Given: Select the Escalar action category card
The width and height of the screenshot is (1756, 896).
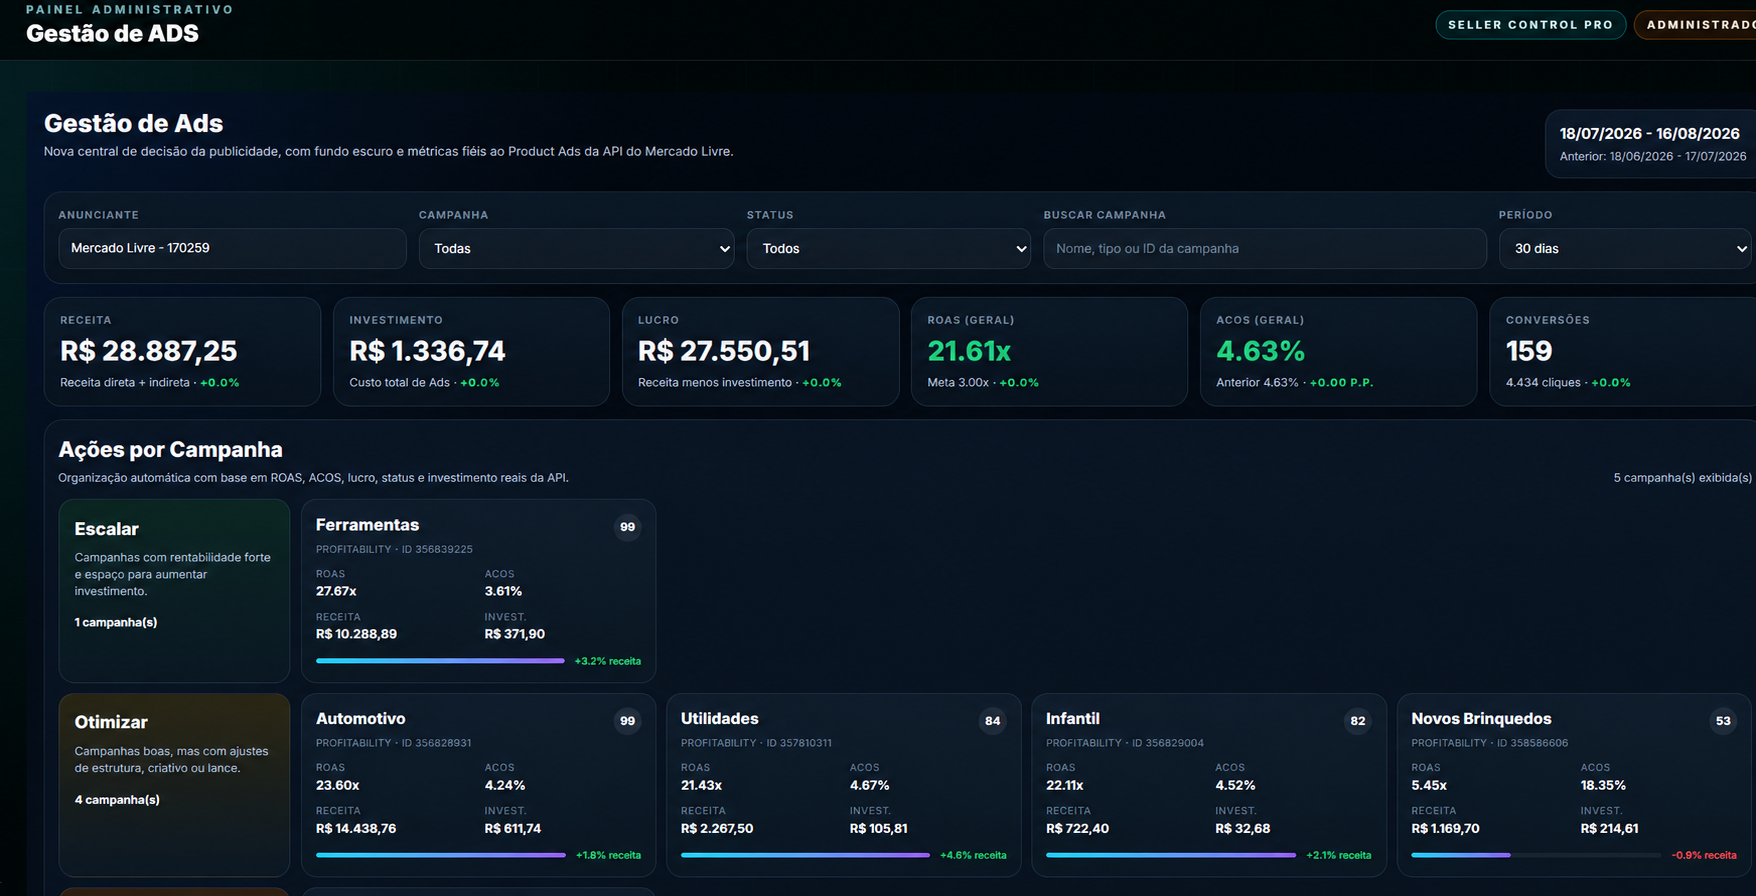Looking at the screenshot, I should (x=174, y=591).
